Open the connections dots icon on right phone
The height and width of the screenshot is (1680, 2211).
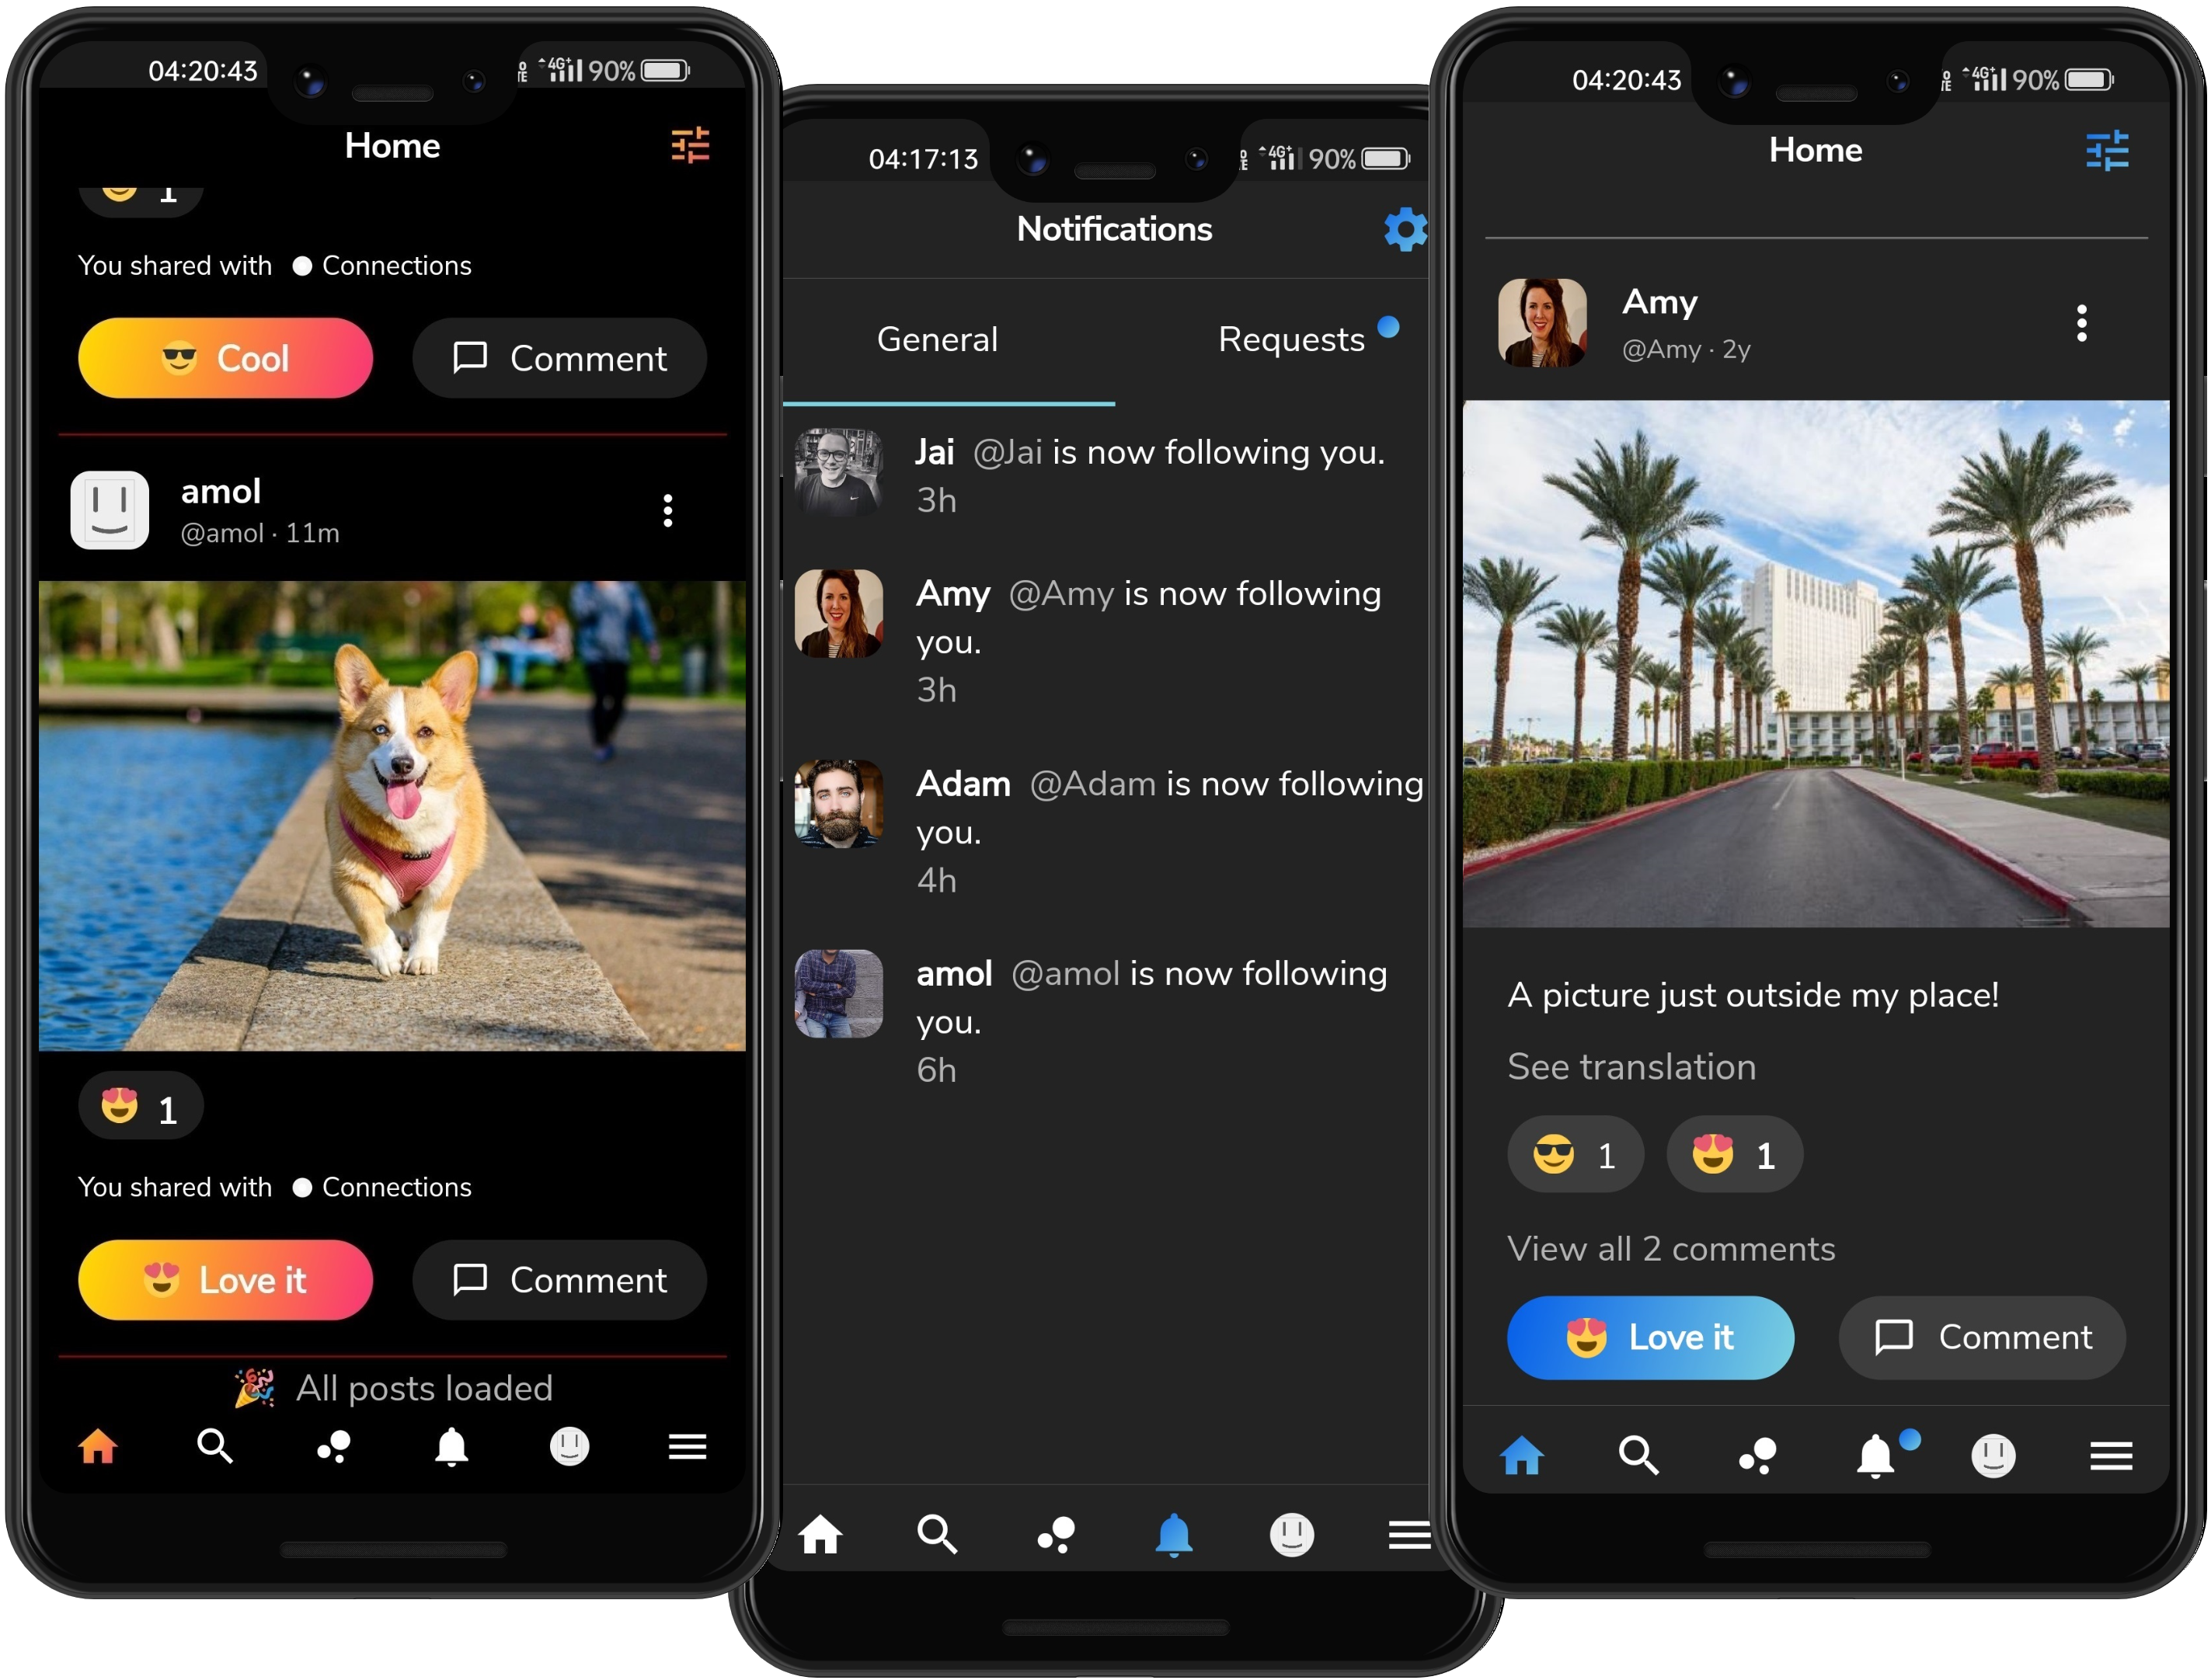[x=1757, y=1455]
